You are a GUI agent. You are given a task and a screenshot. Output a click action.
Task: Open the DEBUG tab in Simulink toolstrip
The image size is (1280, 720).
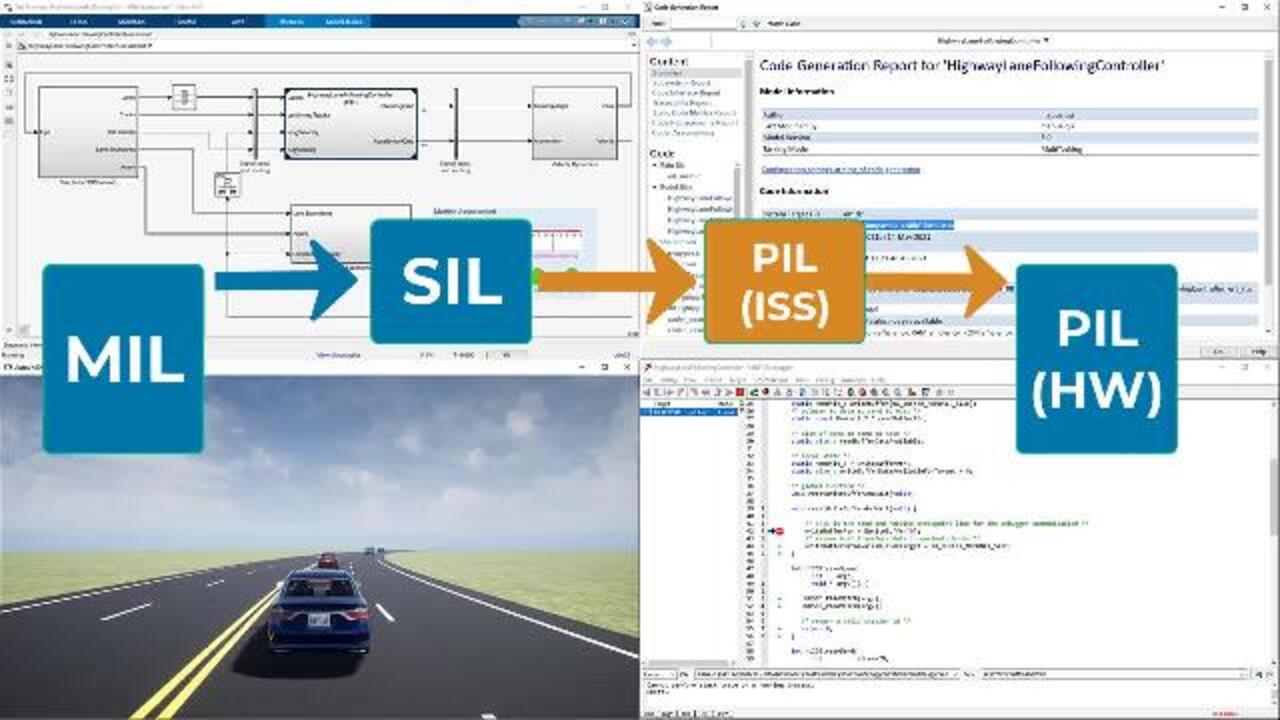78,20
